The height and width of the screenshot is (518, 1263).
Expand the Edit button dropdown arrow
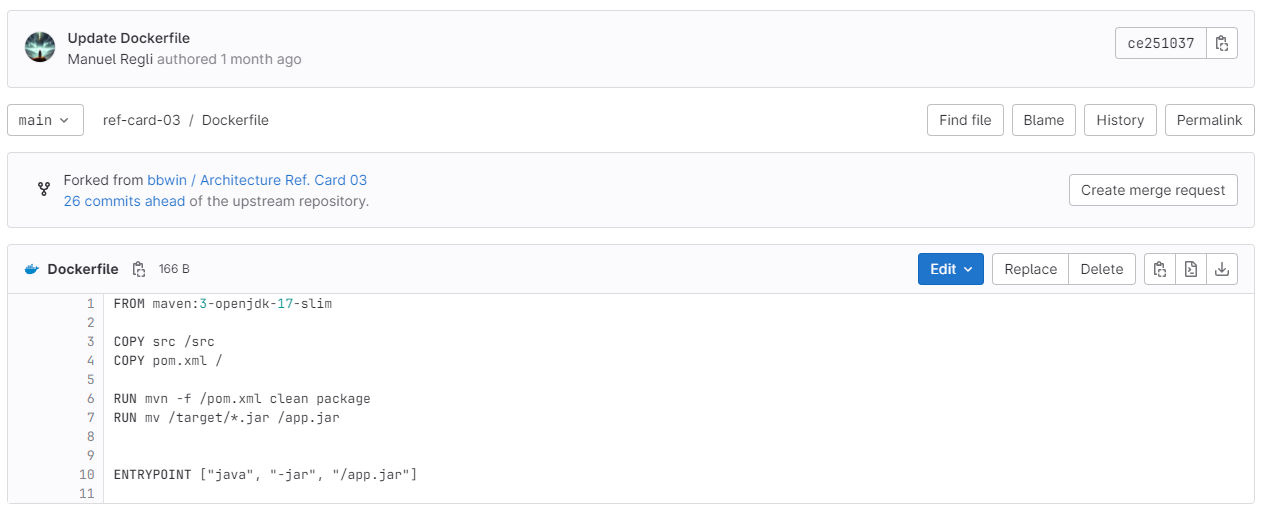968,269
